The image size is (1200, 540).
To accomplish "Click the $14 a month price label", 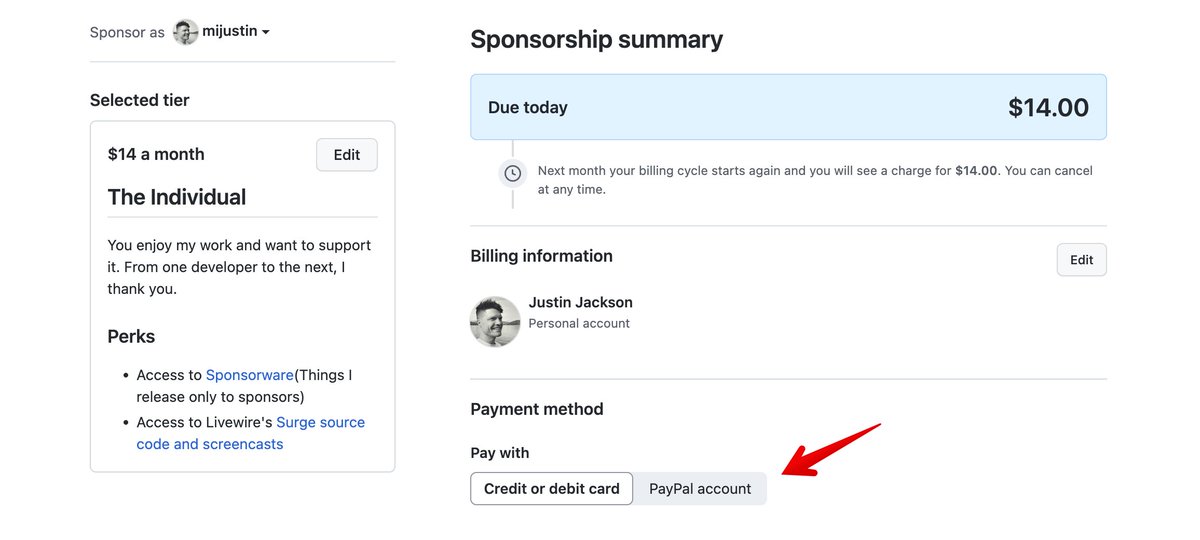I will point(156,154).
